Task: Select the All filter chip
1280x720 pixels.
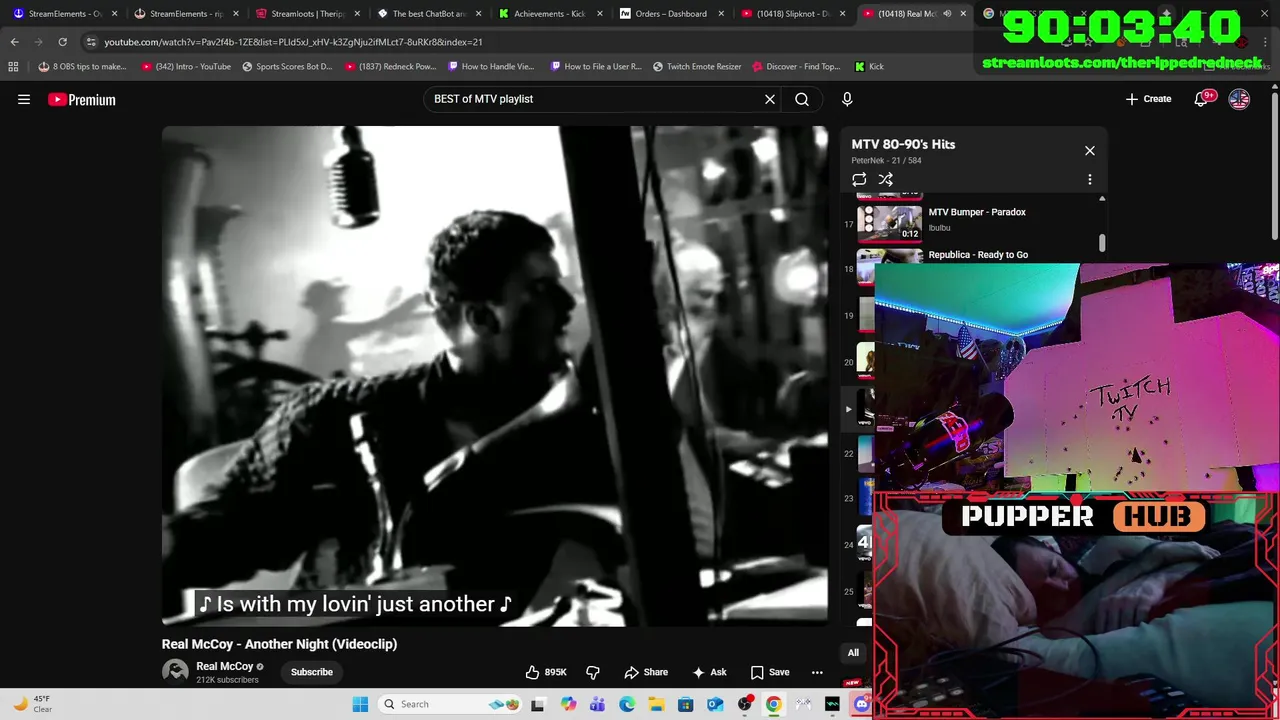Action: [853, 653]
